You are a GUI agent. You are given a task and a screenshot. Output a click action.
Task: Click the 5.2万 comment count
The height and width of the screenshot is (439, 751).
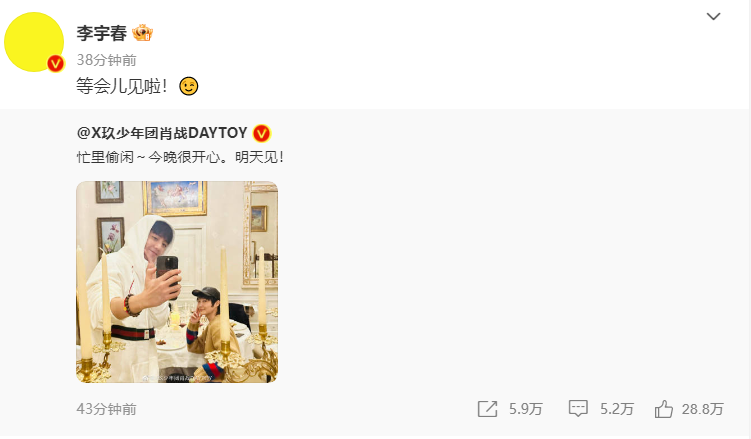(616, 409)
